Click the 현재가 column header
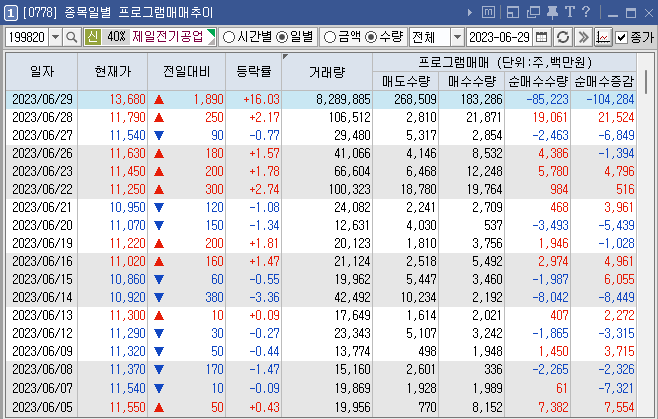658x419 pixels. 113,72
